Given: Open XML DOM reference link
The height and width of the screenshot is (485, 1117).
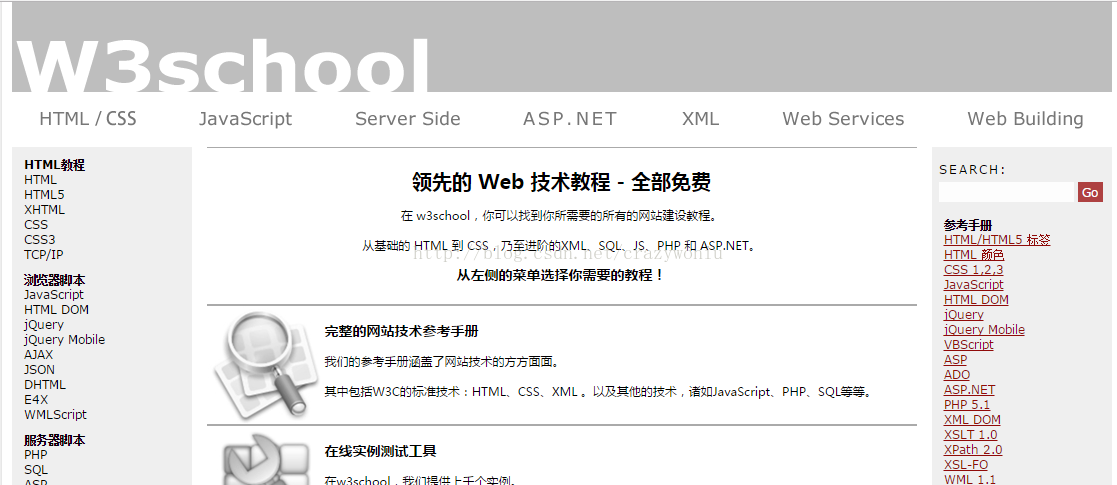Looking at the screenshot, I should [x=972, y=419].
